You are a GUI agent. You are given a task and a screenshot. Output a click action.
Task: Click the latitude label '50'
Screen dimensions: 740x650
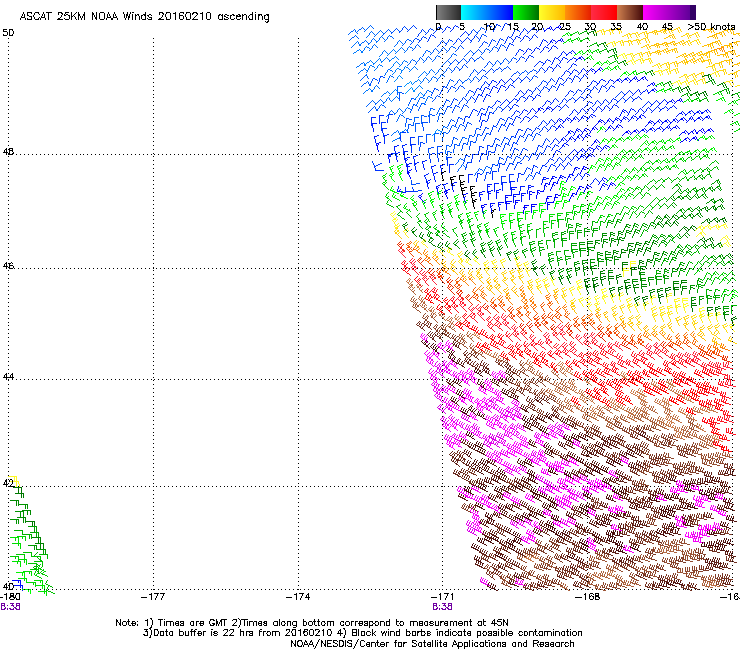pos(8,33)
